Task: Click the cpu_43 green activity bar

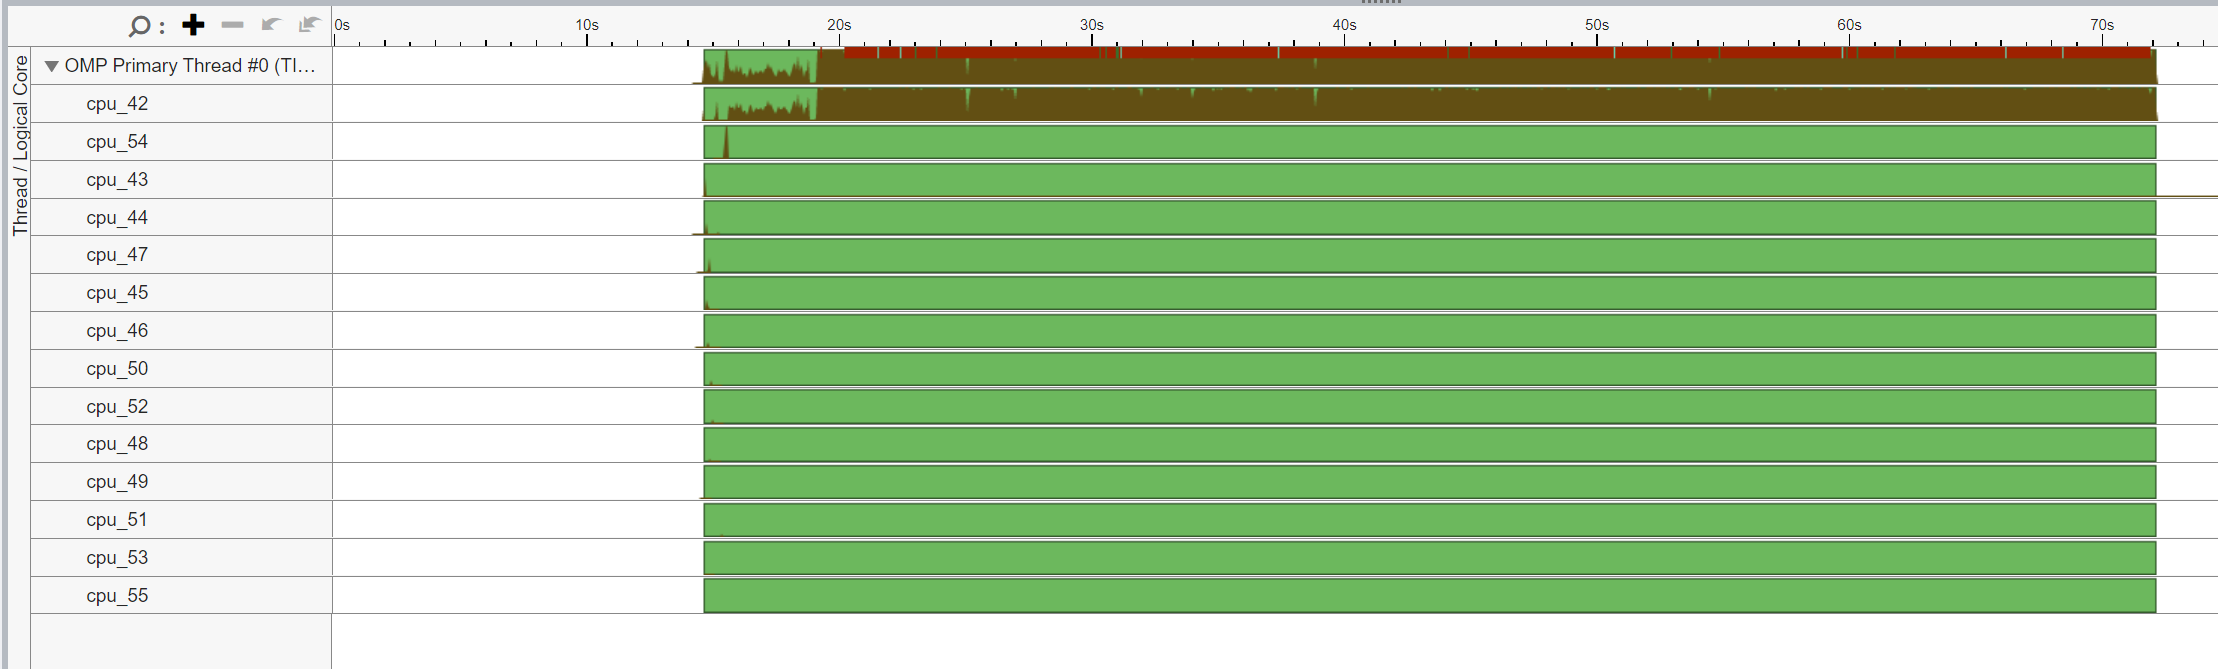Action: (x=1430, y=180)
